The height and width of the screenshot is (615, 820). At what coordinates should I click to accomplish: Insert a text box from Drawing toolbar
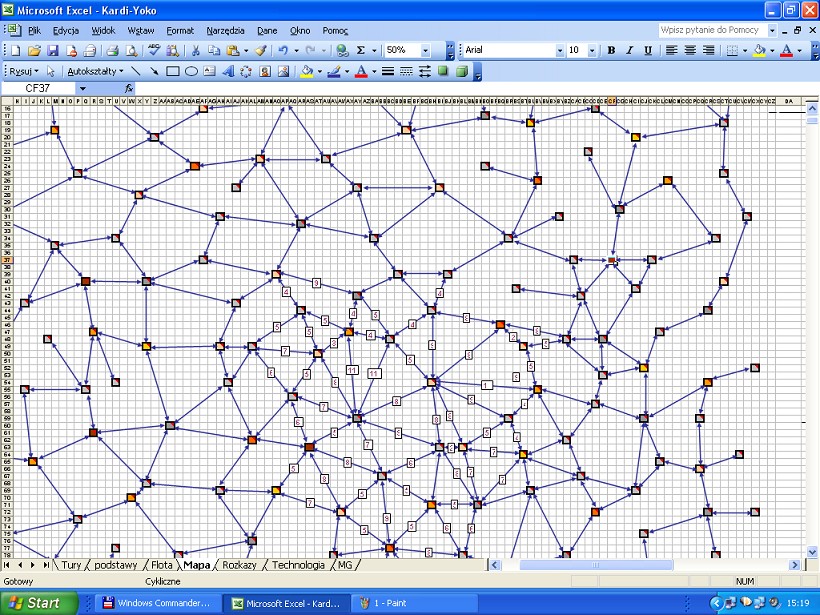(210, 71)
